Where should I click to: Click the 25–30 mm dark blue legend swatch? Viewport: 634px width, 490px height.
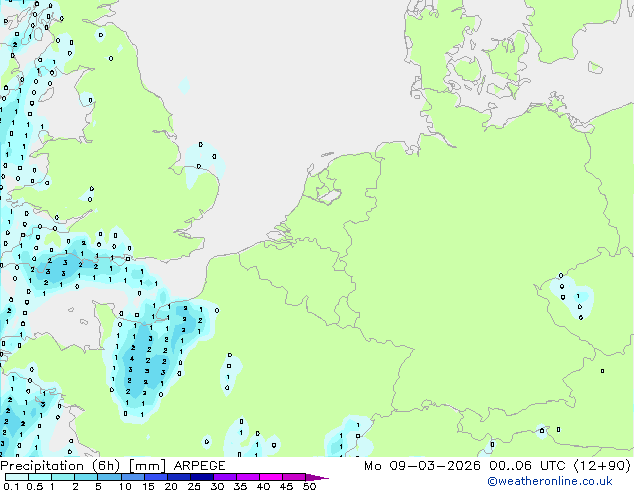[202, 477]
